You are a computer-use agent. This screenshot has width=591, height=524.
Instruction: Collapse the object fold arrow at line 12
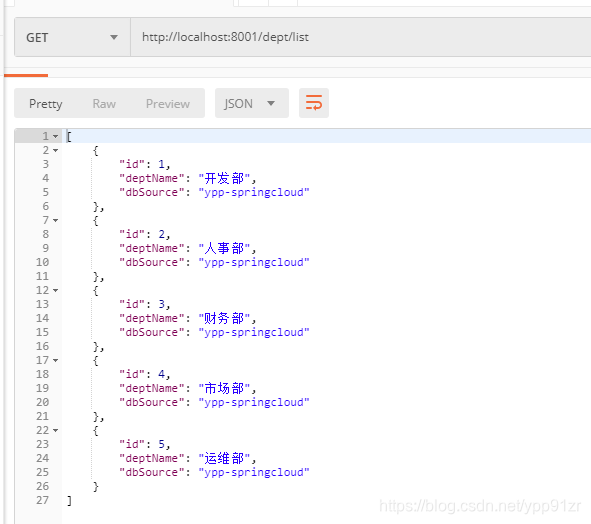(56, 290)
